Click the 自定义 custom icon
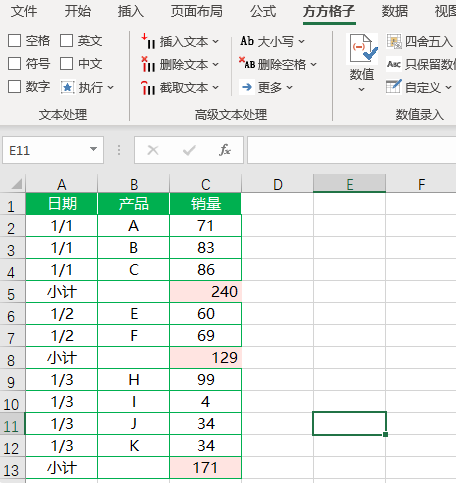461x490 pixels. tap(394, 87)
